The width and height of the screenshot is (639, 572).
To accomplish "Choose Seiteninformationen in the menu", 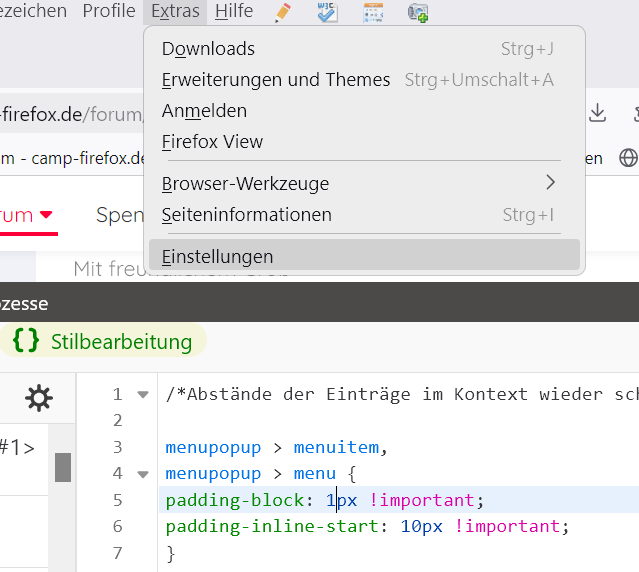I will point(246,214).
